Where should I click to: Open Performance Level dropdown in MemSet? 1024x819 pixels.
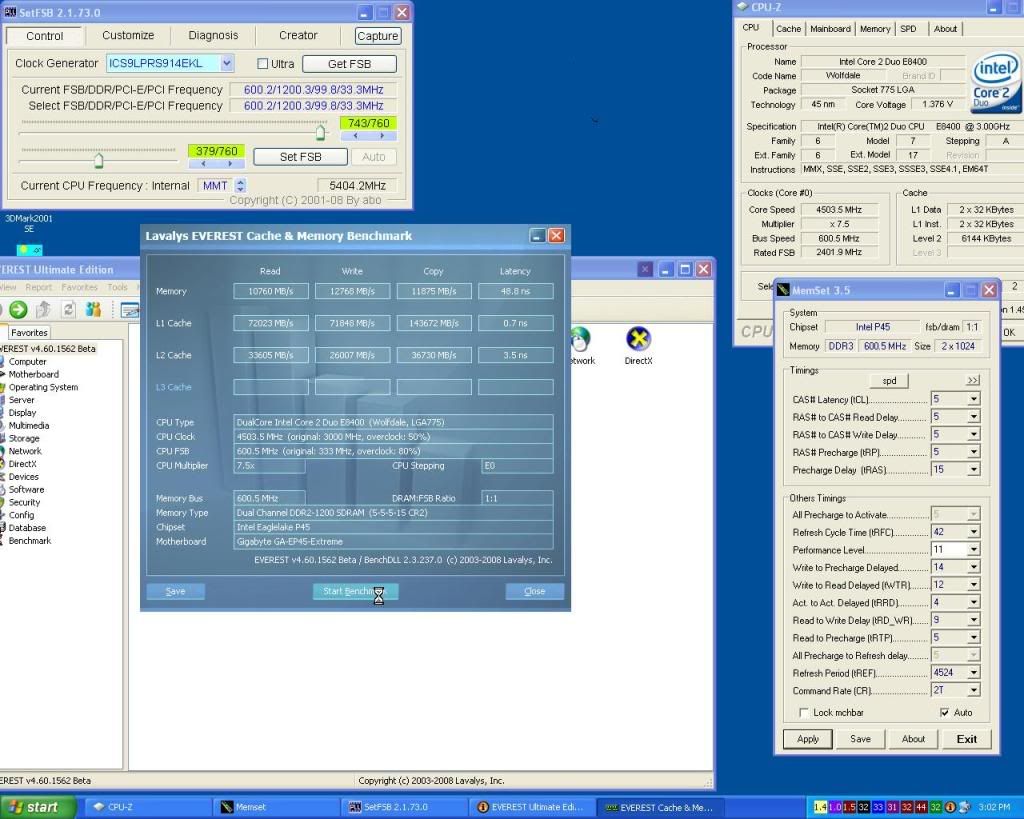click(x=974, y=550)
